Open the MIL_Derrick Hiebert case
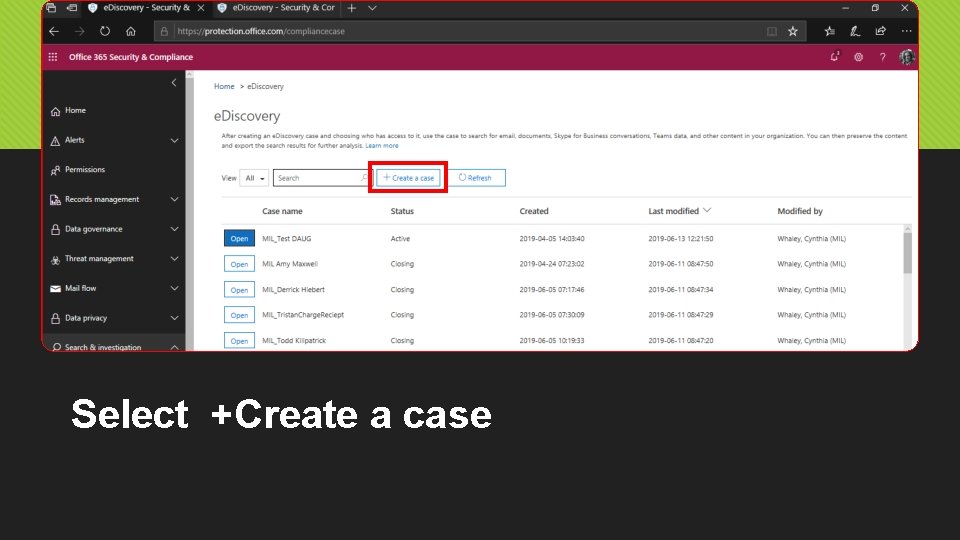960x540 pixels. tap(239, 290)
